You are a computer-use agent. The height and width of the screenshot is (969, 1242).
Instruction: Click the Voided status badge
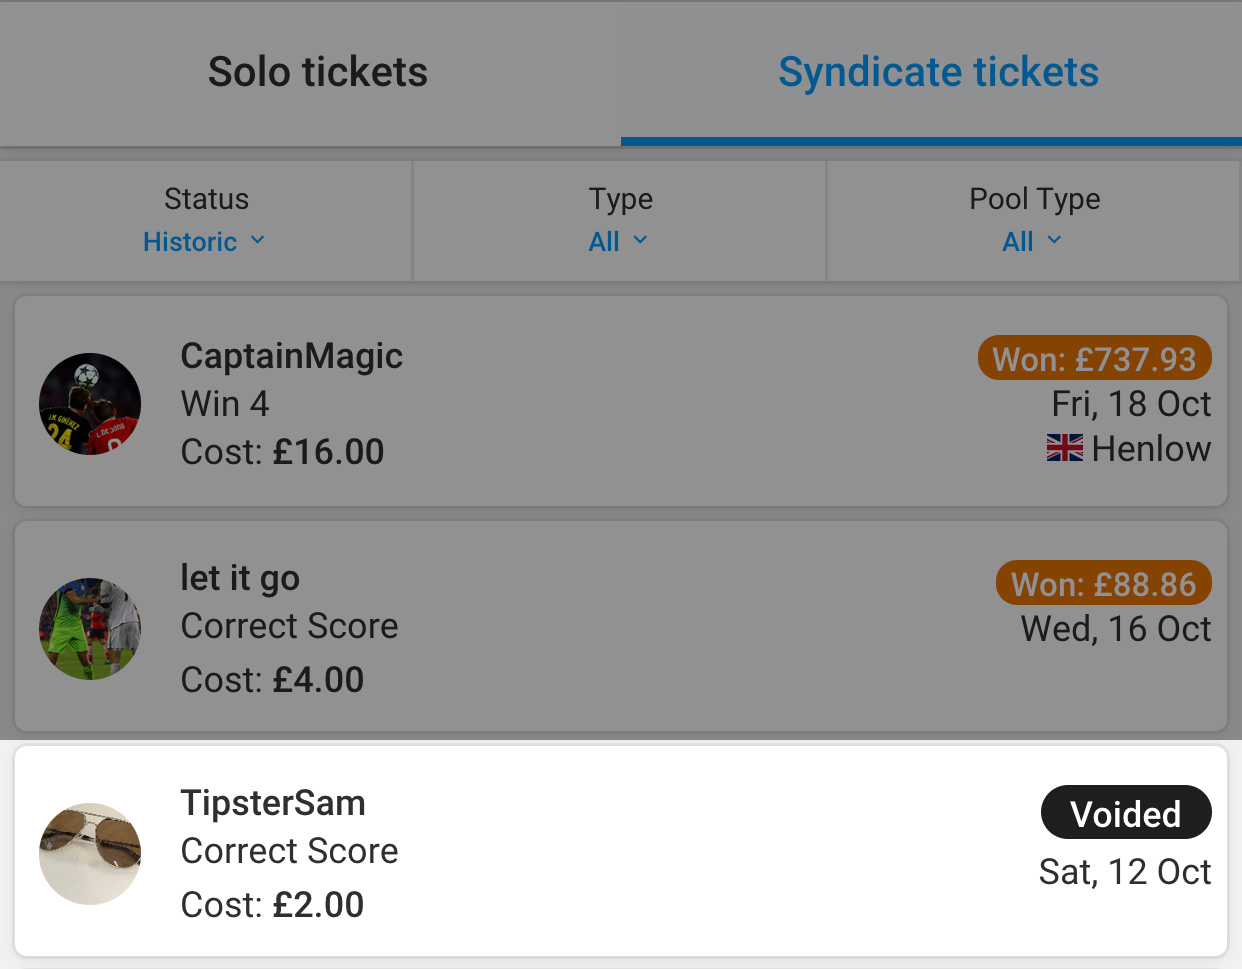click(1125, 813)
